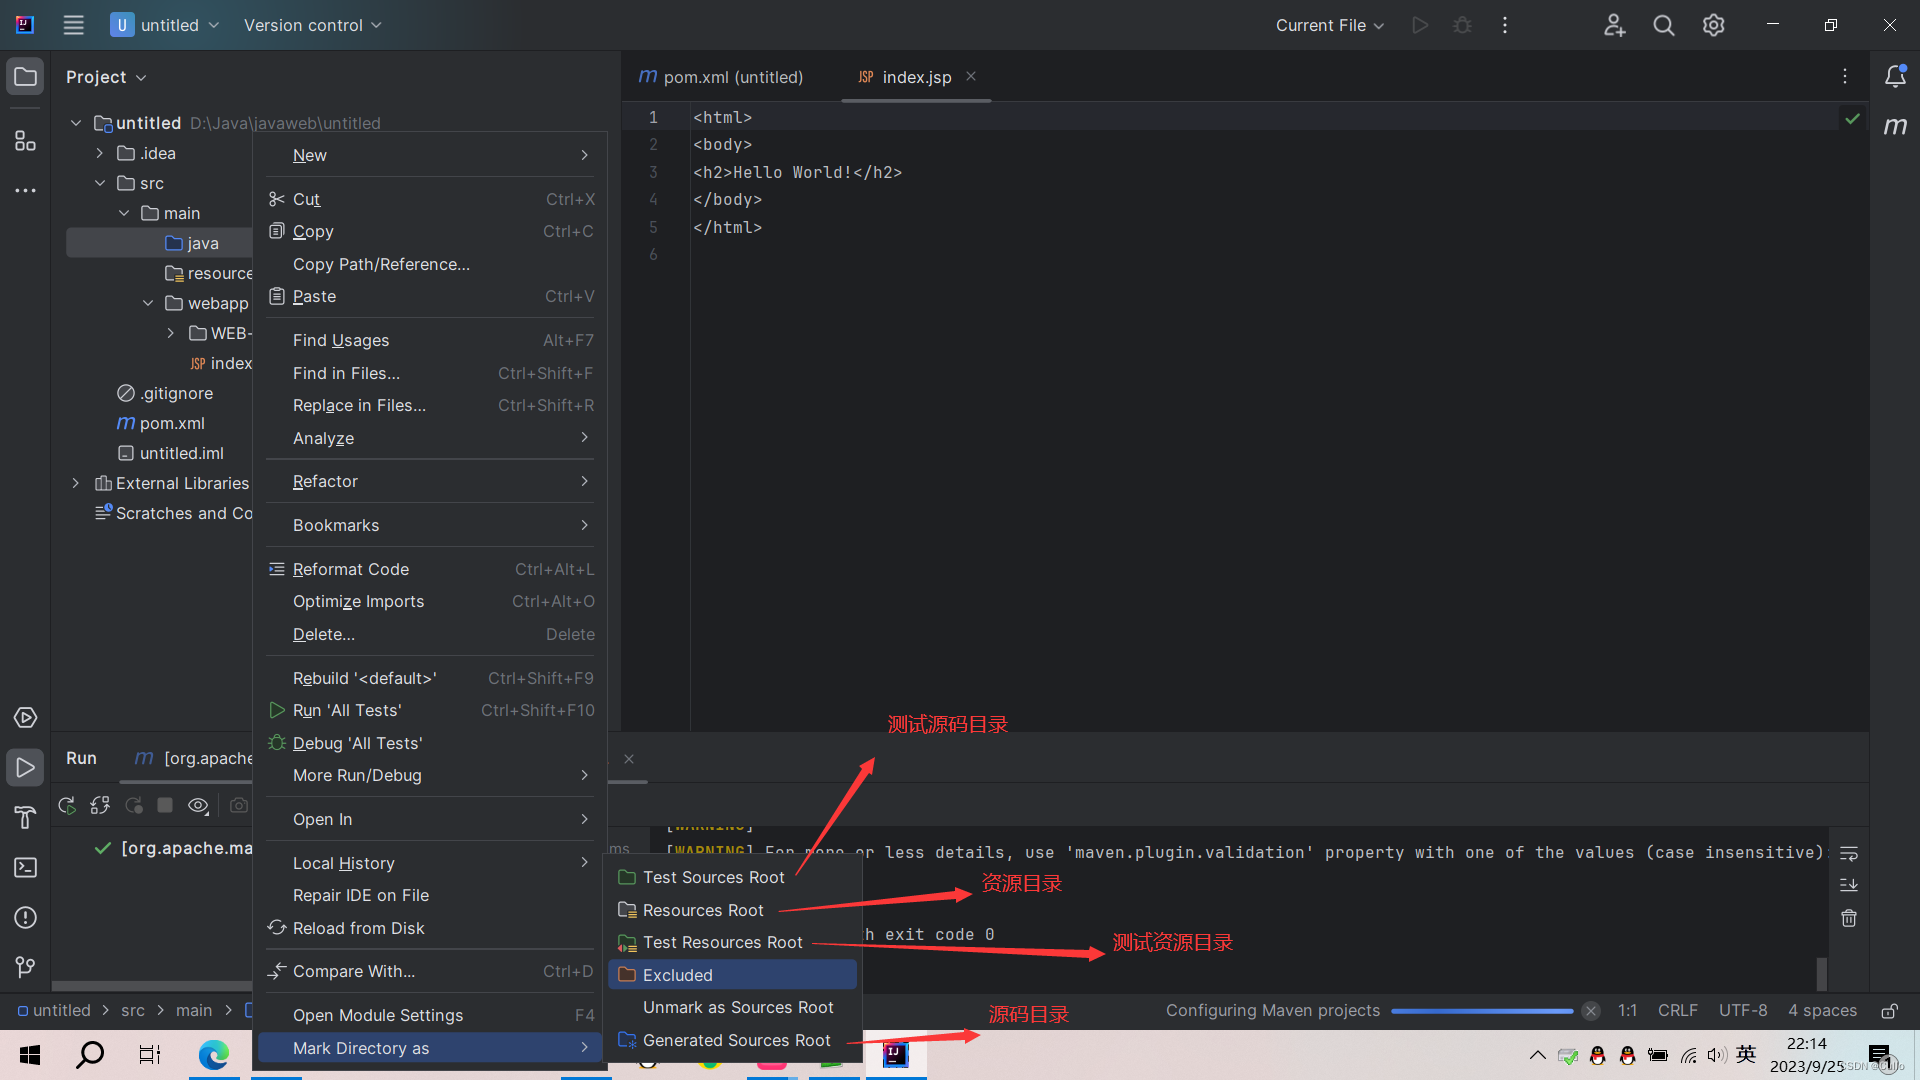This screenshot has width=1920, height=1080.
Task: Open the Current File run configuration dropdown
Action: pyautogui.click(x=1329, y=25)
